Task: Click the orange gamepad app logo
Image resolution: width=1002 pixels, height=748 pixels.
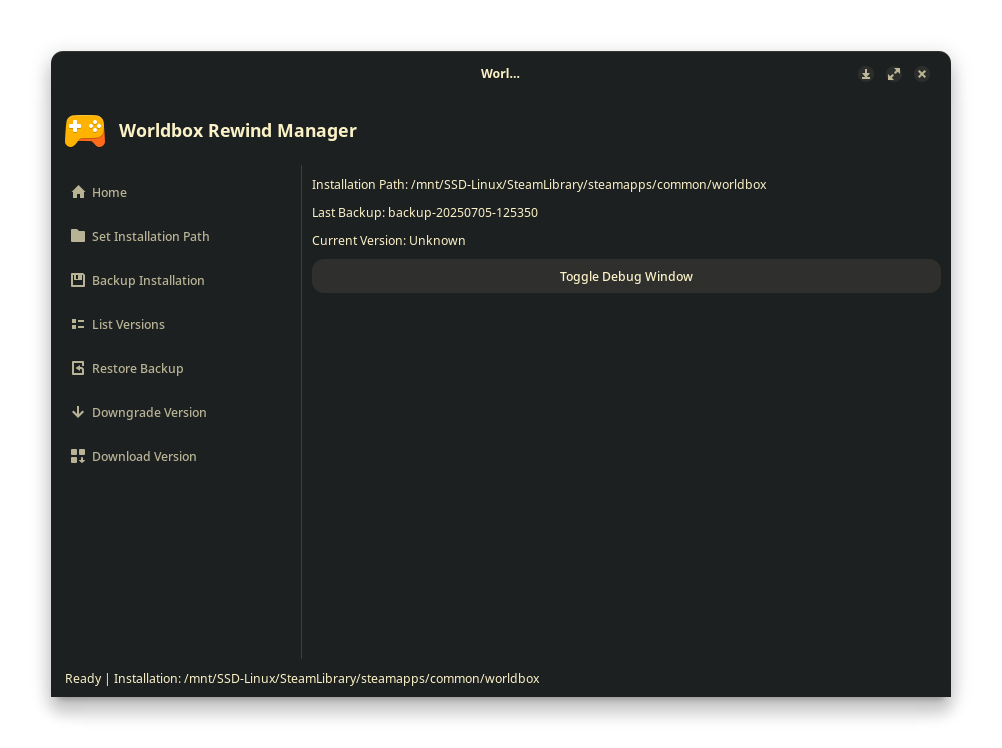Action: pos(85,130)
